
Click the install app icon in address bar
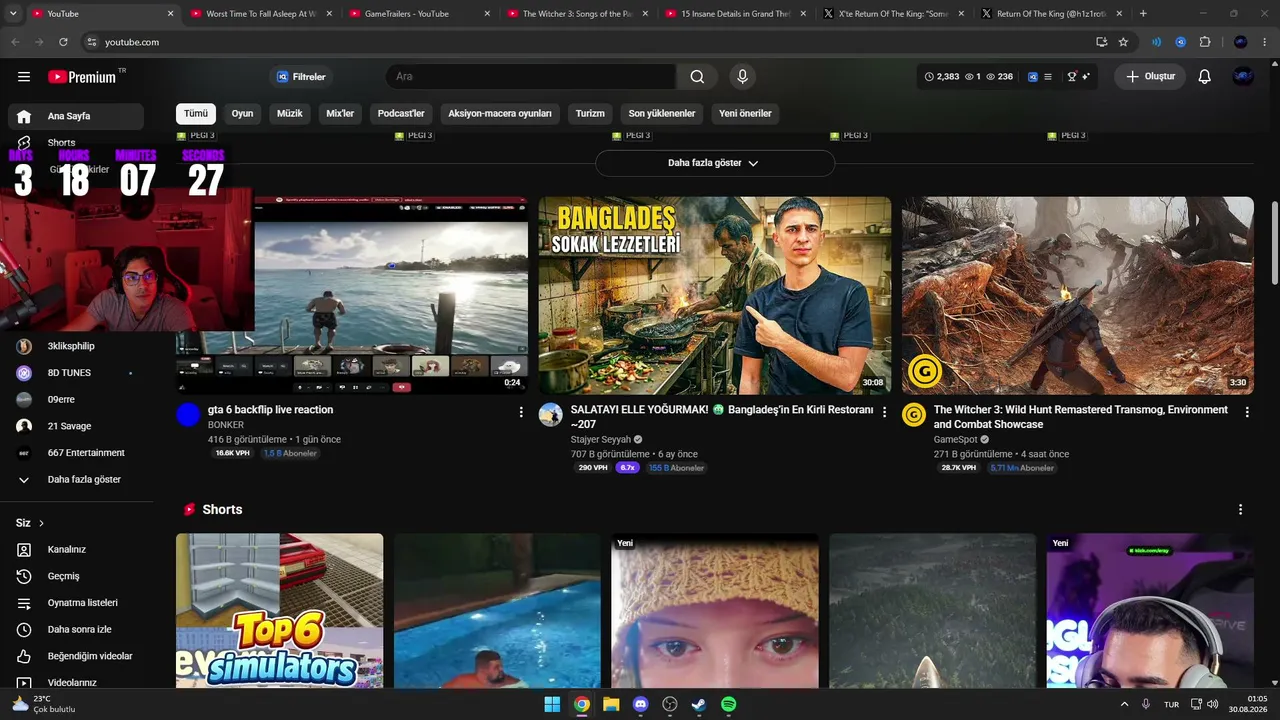[1101, 42]
